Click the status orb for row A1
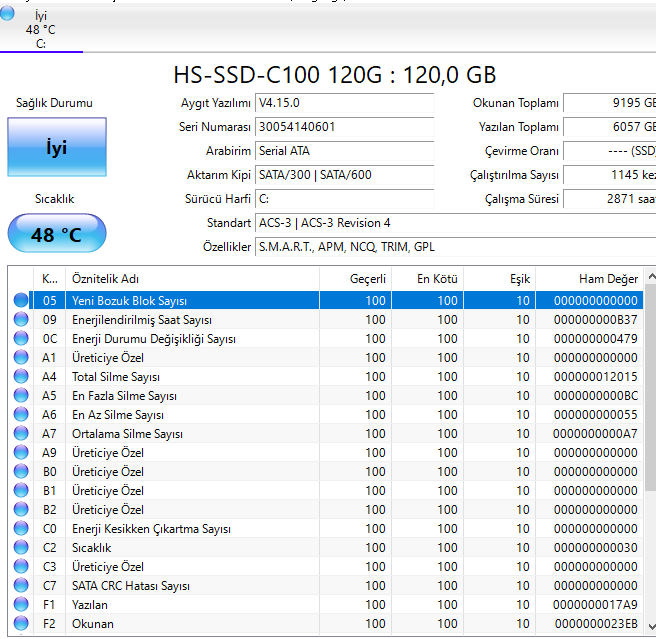Viewport: 656px width, 639px height. [21, 358]
